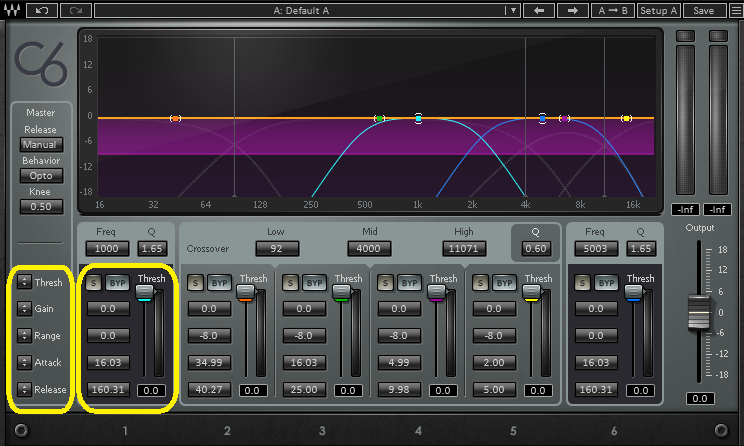
Task: Bypass the band with Freq 5003
Action: [x=606, y=283]
